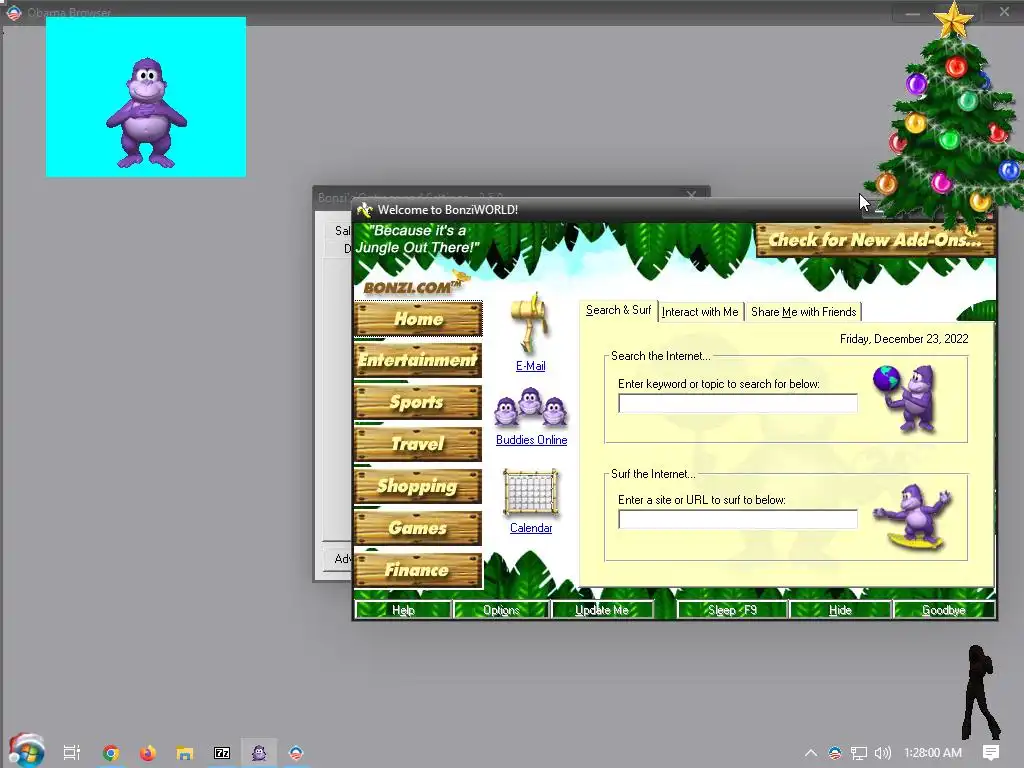Close the Bonzi options window behind
Viewport: 1024px width, 768px height.
point(692,195)
